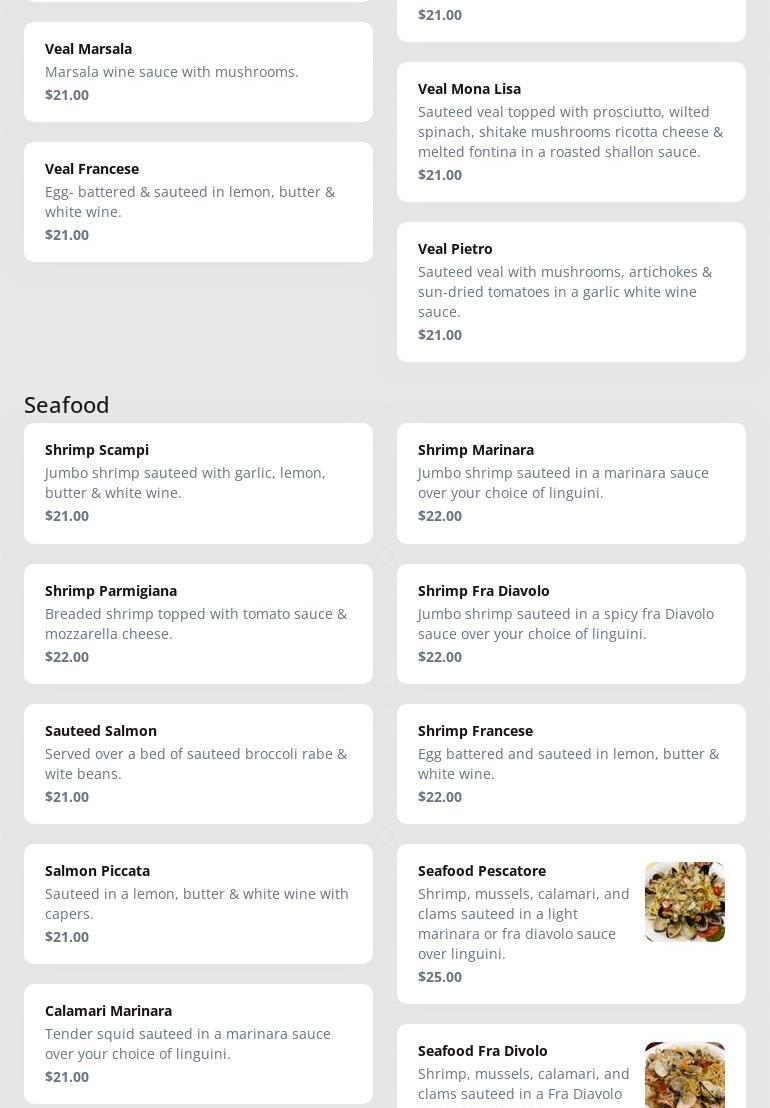Open the Sauteed Salmon item
The height and width of the screenshot is (1108, 770).
[198, 764]
